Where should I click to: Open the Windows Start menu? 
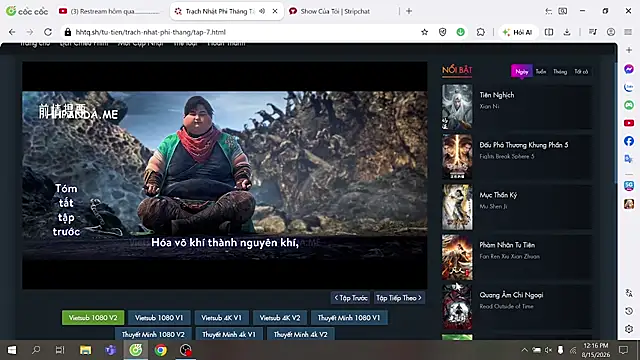[x=12, y=350]
